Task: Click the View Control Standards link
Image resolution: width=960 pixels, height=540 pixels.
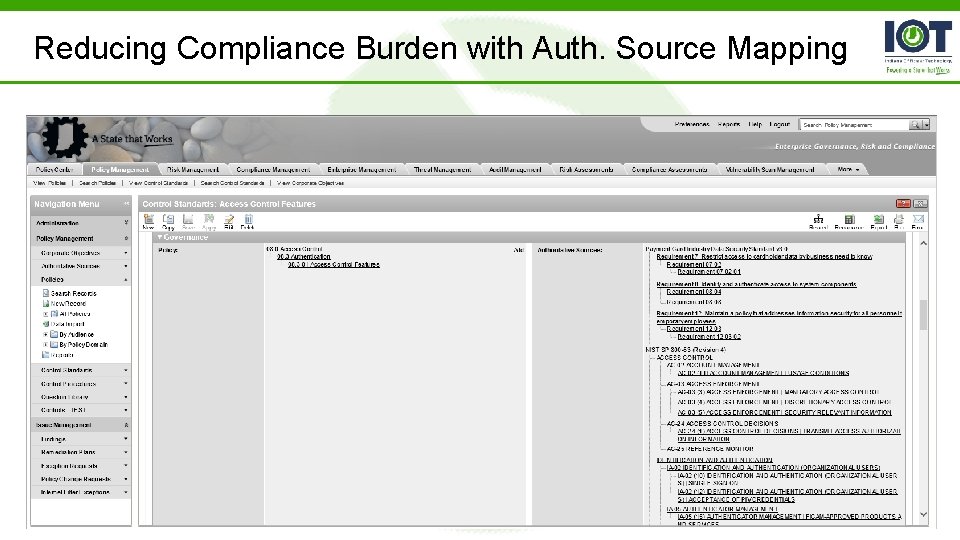Action: pyautogui.click(x=158, y=182)
